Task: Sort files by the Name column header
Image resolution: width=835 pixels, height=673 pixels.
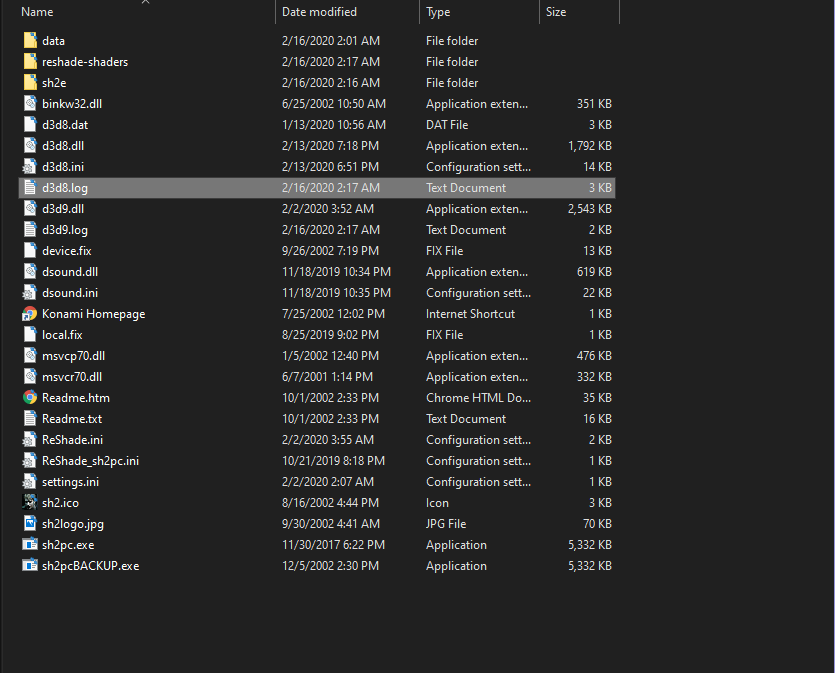Action: click(37, 12)
